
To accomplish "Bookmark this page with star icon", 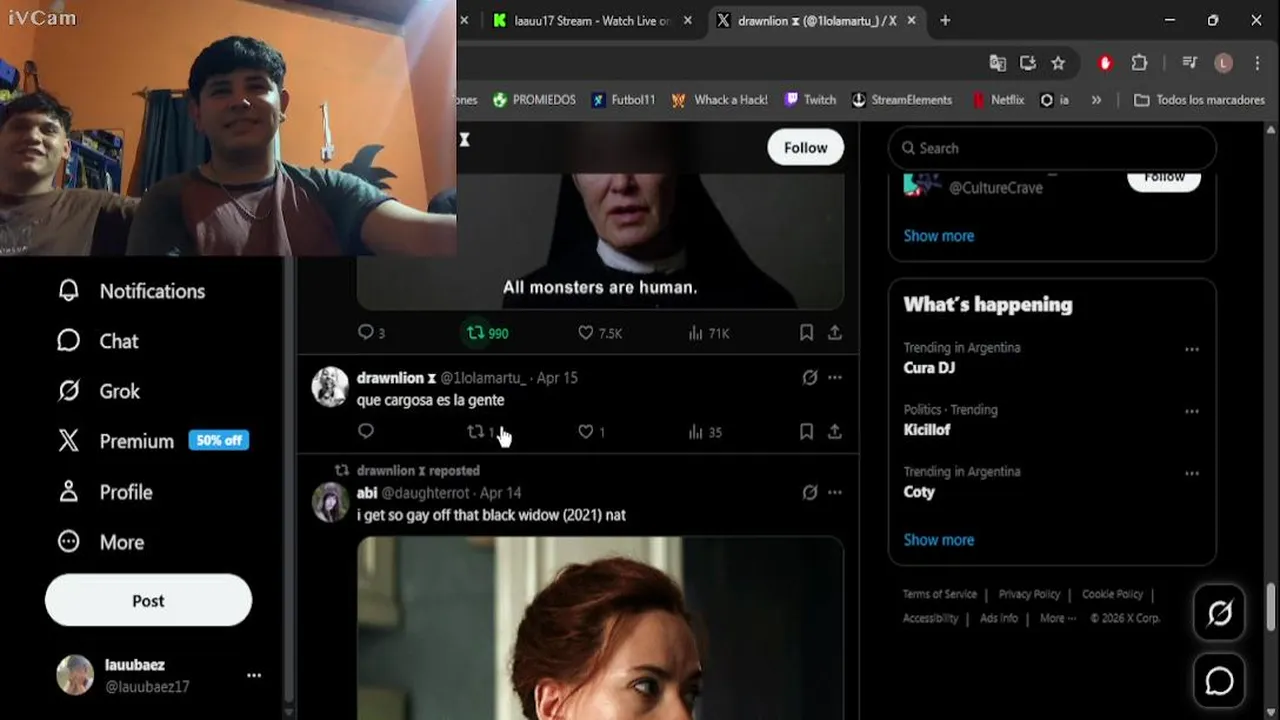I will point(1058,63).
